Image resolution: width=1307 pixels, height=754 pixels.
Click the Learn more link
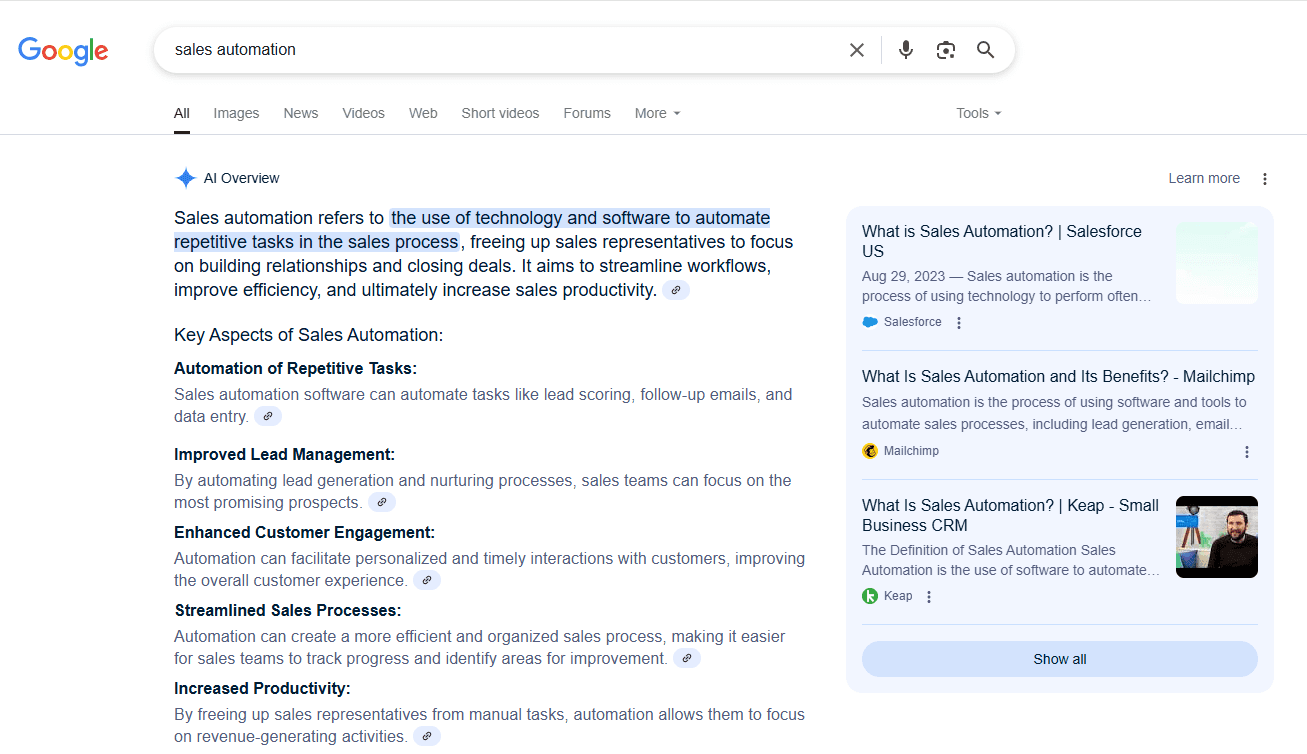[1204, 178]
